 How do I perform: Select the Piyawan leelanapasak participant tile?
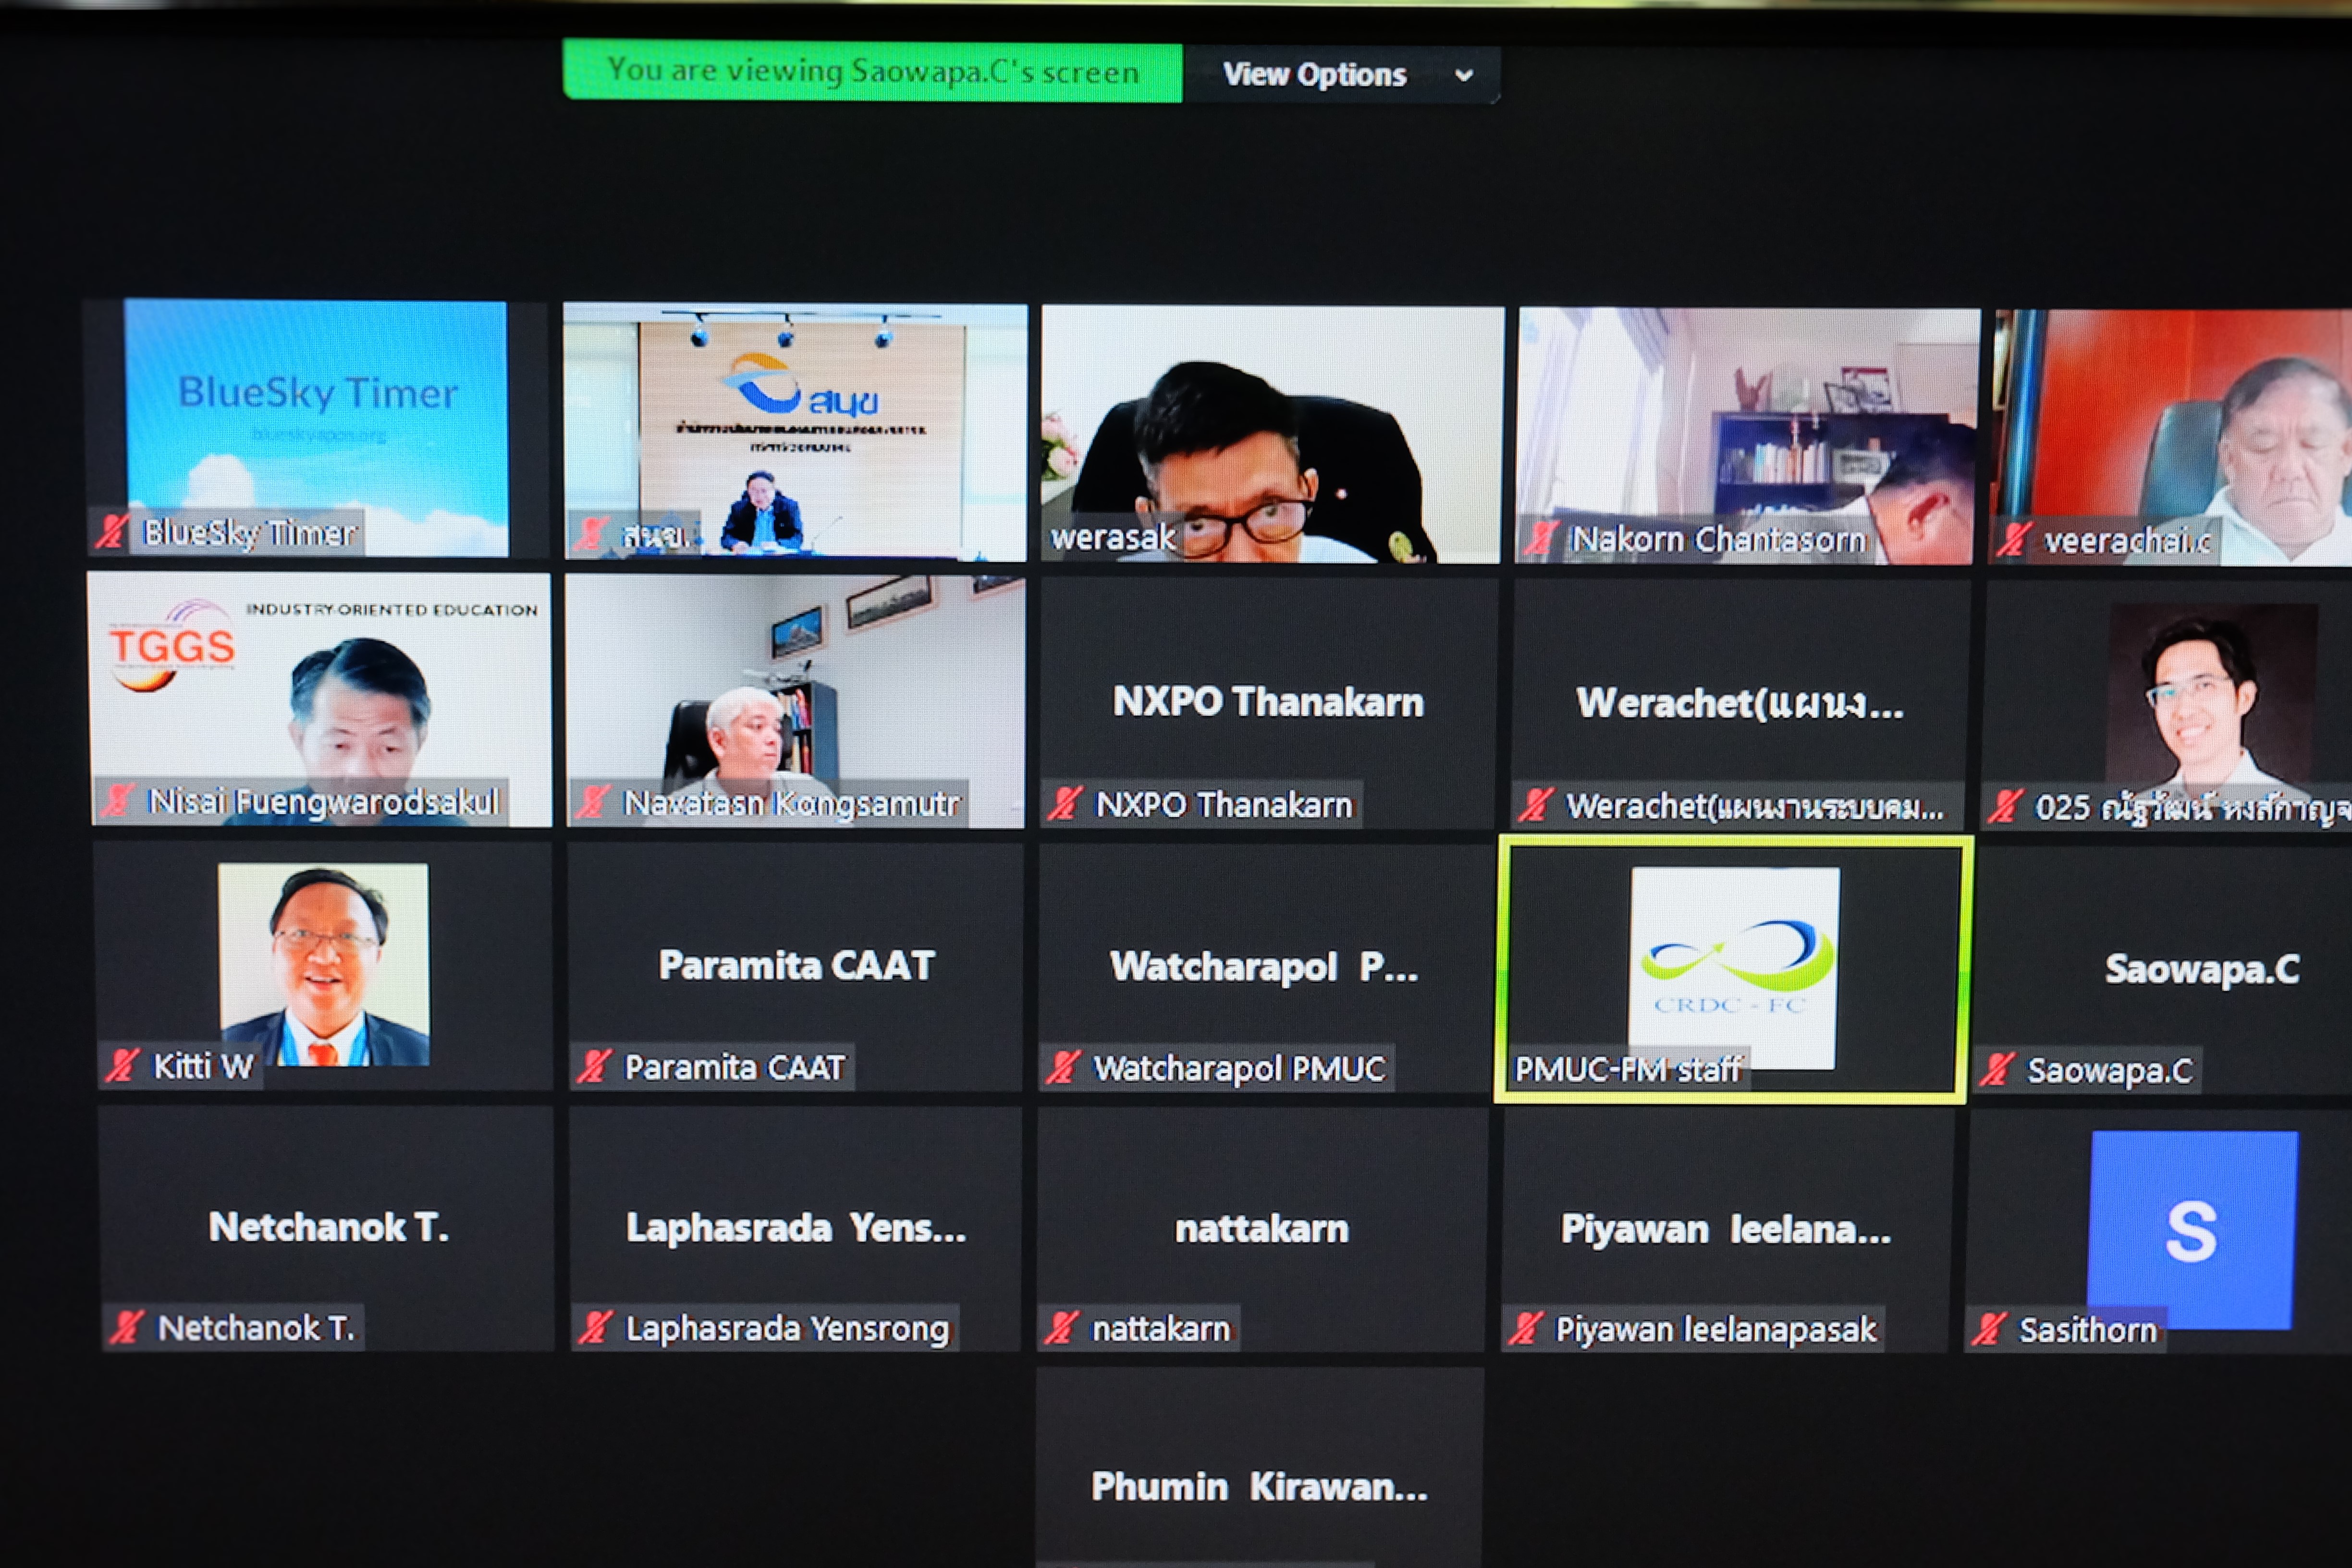click(1726, 1230)
